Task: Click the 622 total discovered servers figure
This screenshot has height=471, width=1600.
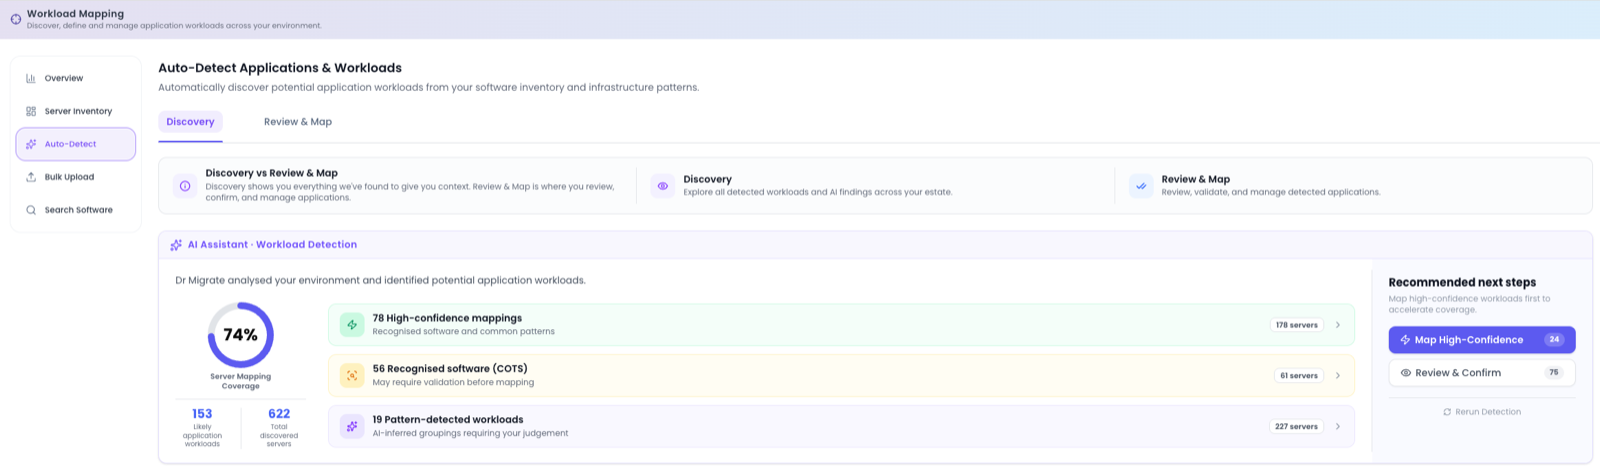Action: 279,414
